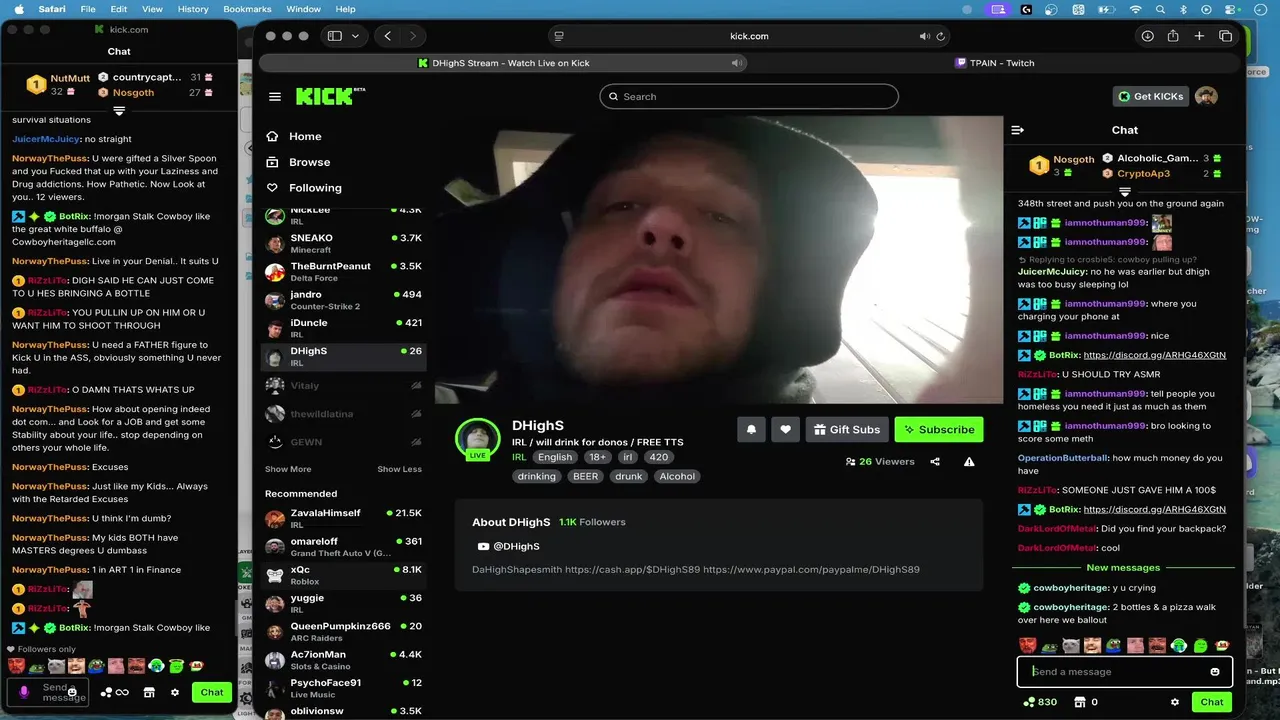Collapse the chat panel in Kick window
Image resolution: width=1280 pixels, height=720 pixels.
point(1018,130)
